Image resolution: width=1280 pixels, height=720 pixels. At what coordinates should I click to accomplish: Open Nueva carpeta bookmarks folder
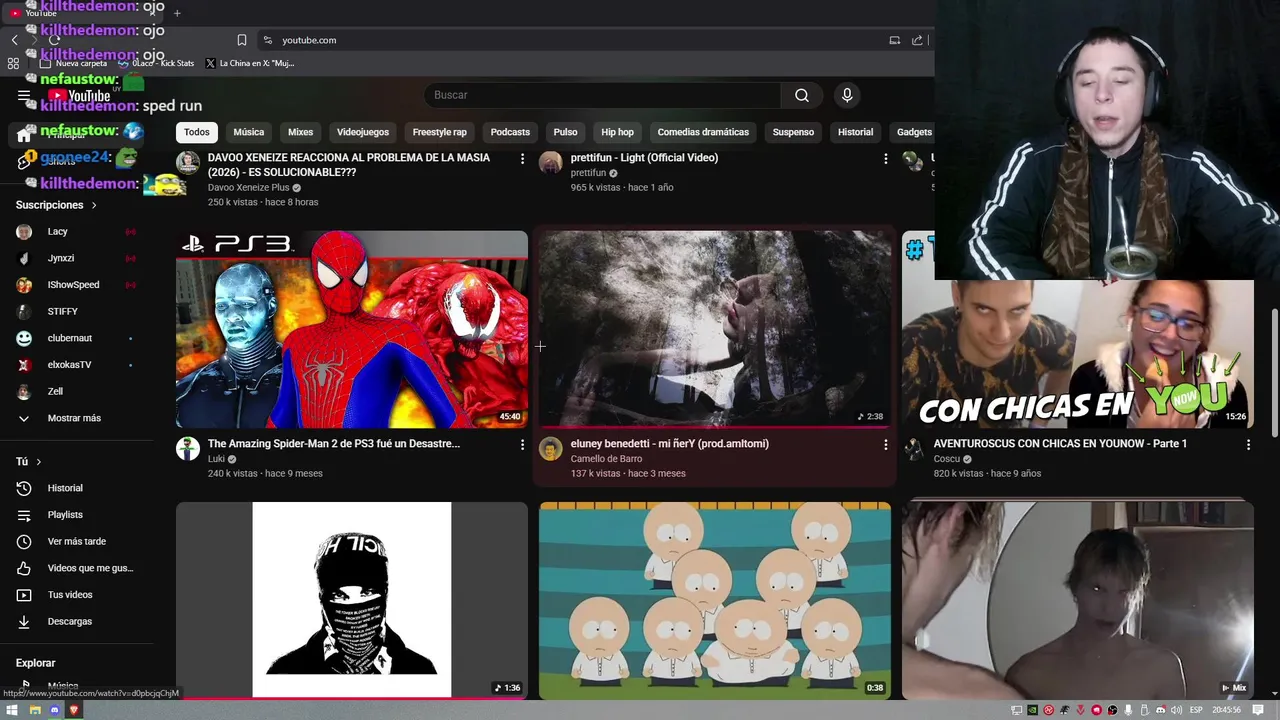73,63
